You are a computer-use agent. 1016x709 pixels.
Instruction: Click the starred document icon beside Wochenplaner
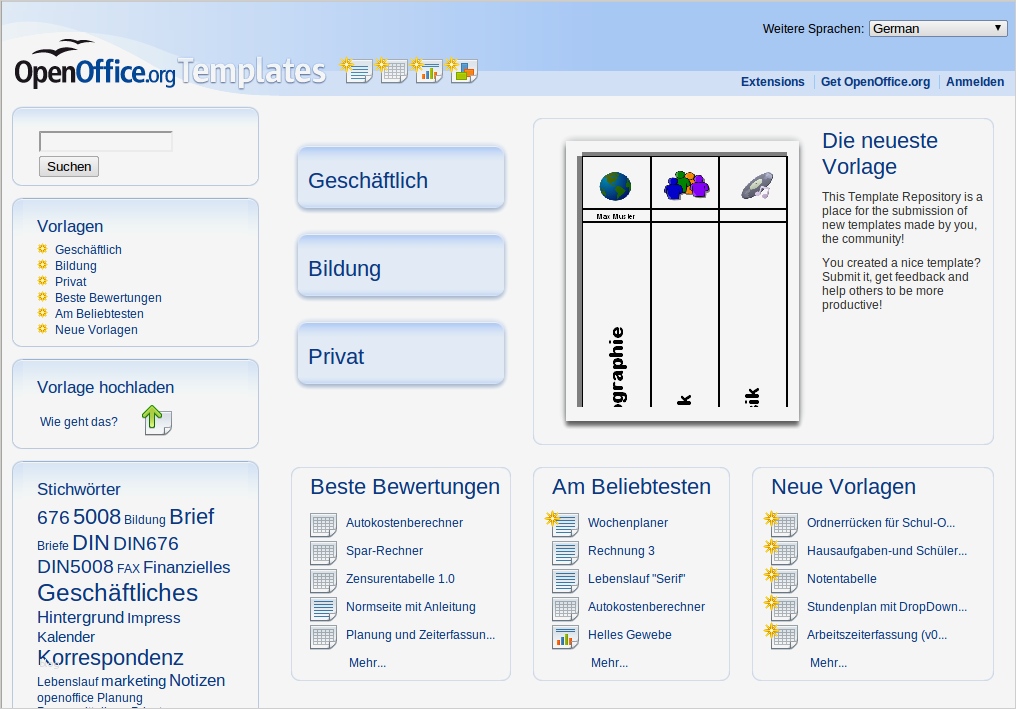565,523
